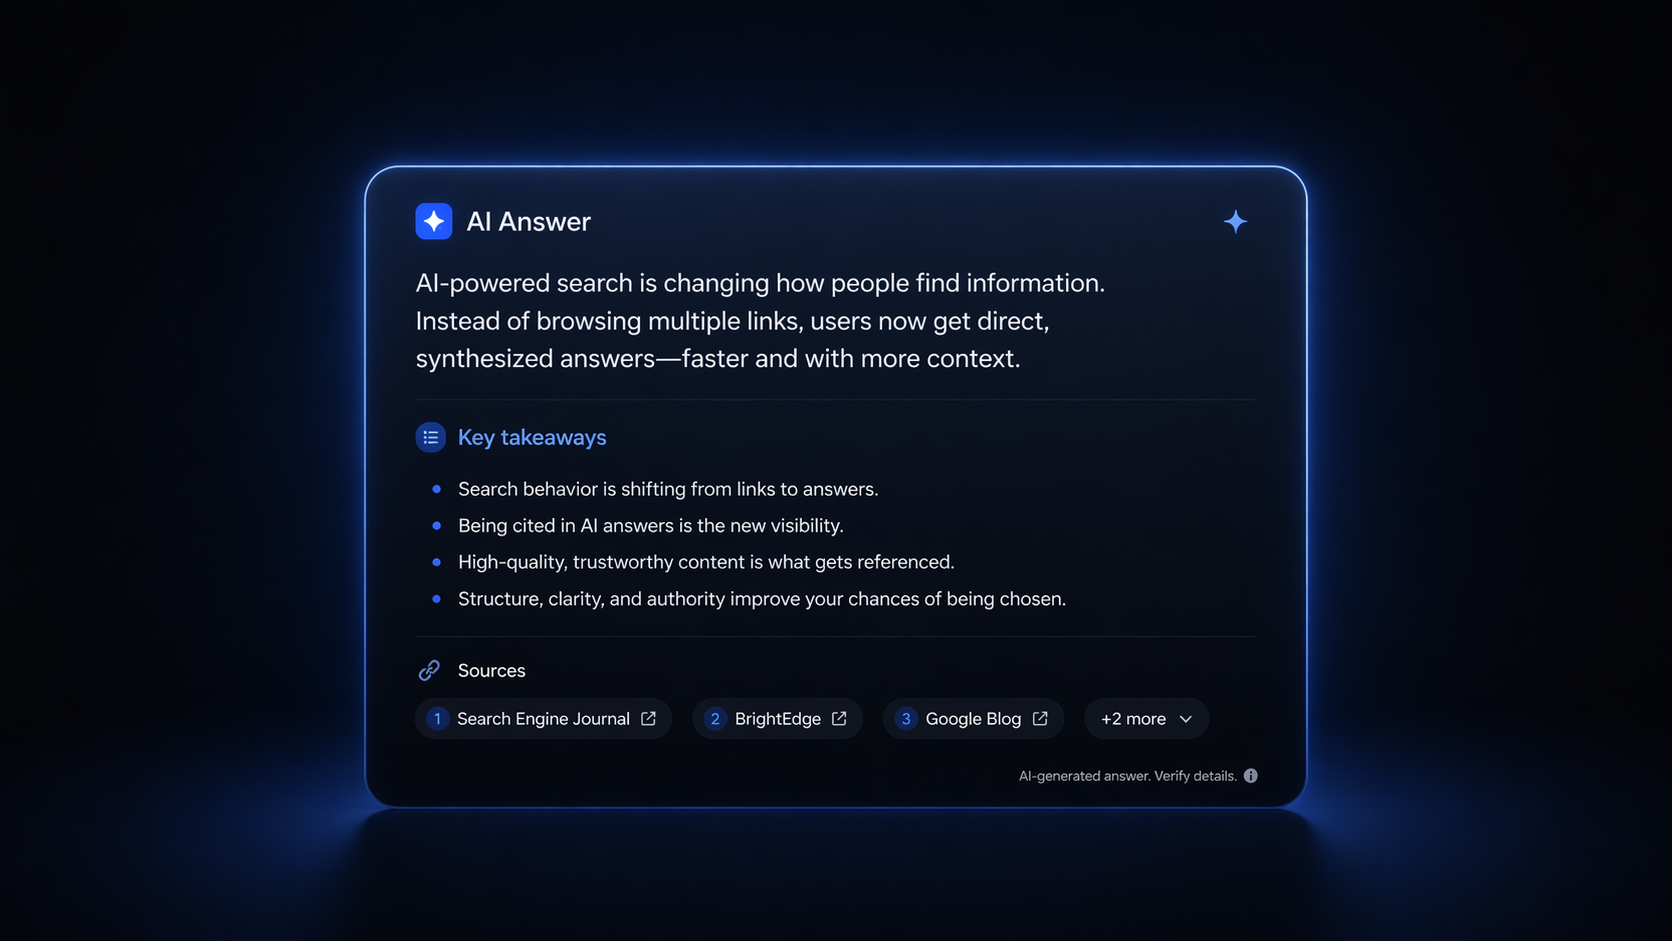This screenshot has width=1672, height=941.
Task: Open Search Engine Journal via external link icon
Action: pyautogui.click(x=650, y=718)
